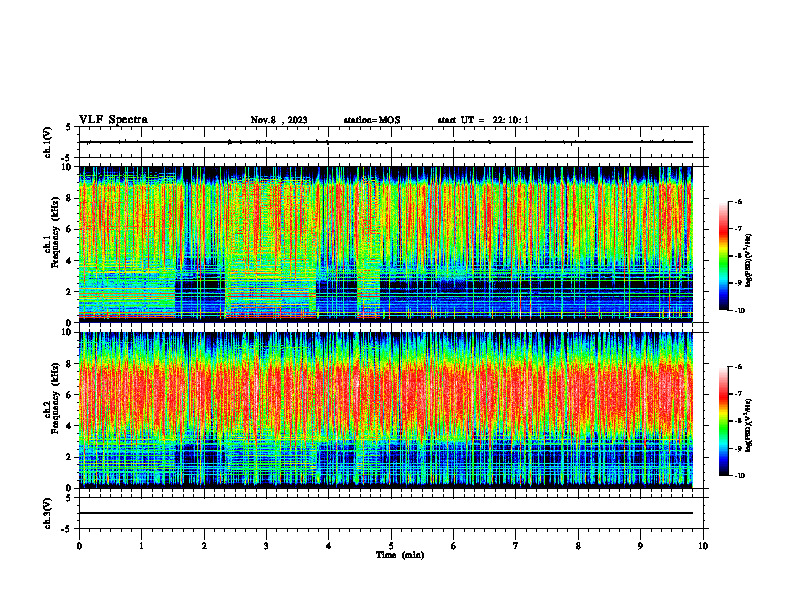Click the "5" minute tick label
Image resolution: width=792 pixels, height=612 pixels.
(x=391, y=546)
